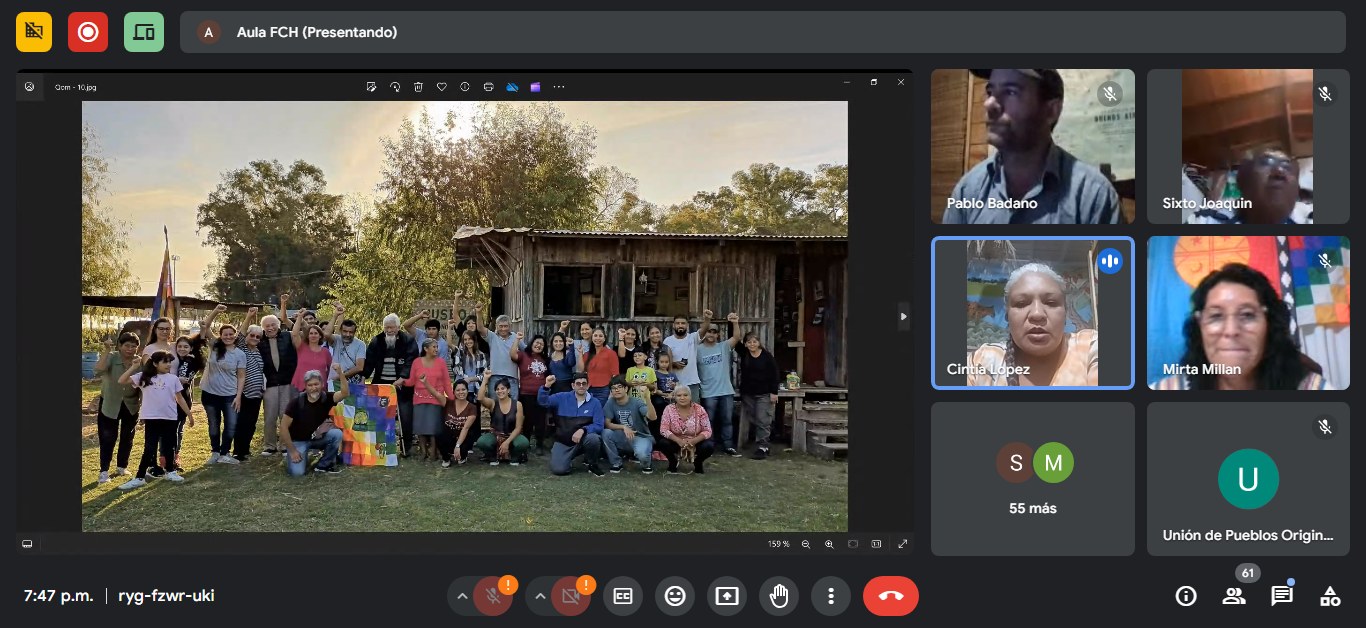Toggle the camera off button

pos(571,596)
